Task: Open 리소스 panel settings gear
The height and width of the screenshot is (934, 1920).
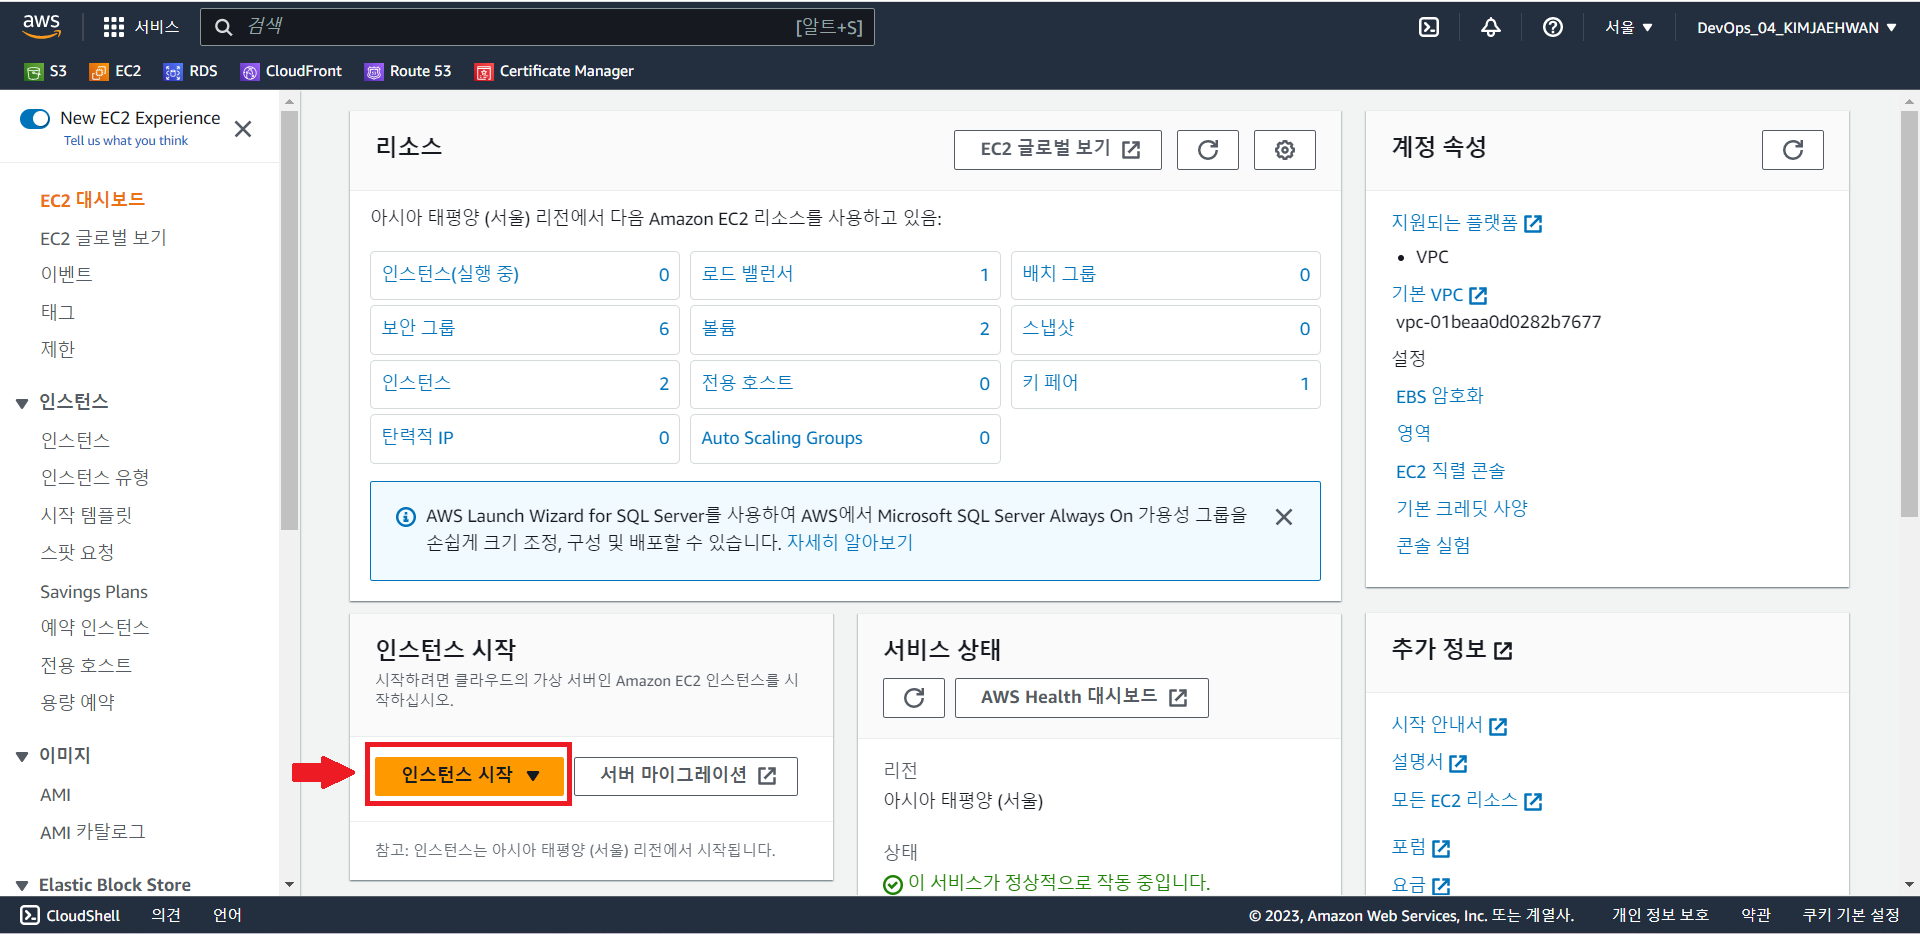Action: 1284,150
